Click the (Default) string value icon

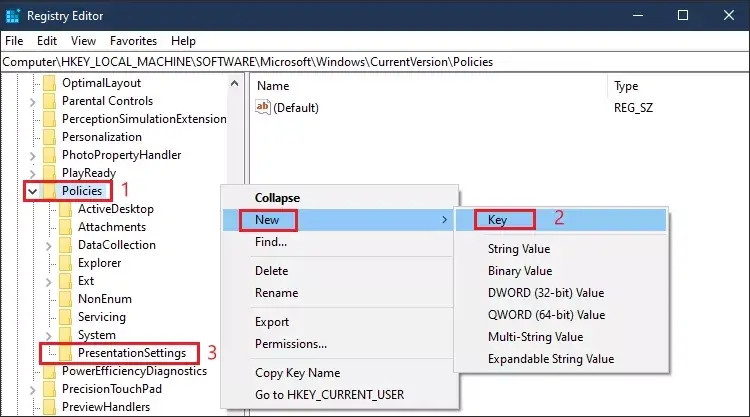tap(263, 107)
